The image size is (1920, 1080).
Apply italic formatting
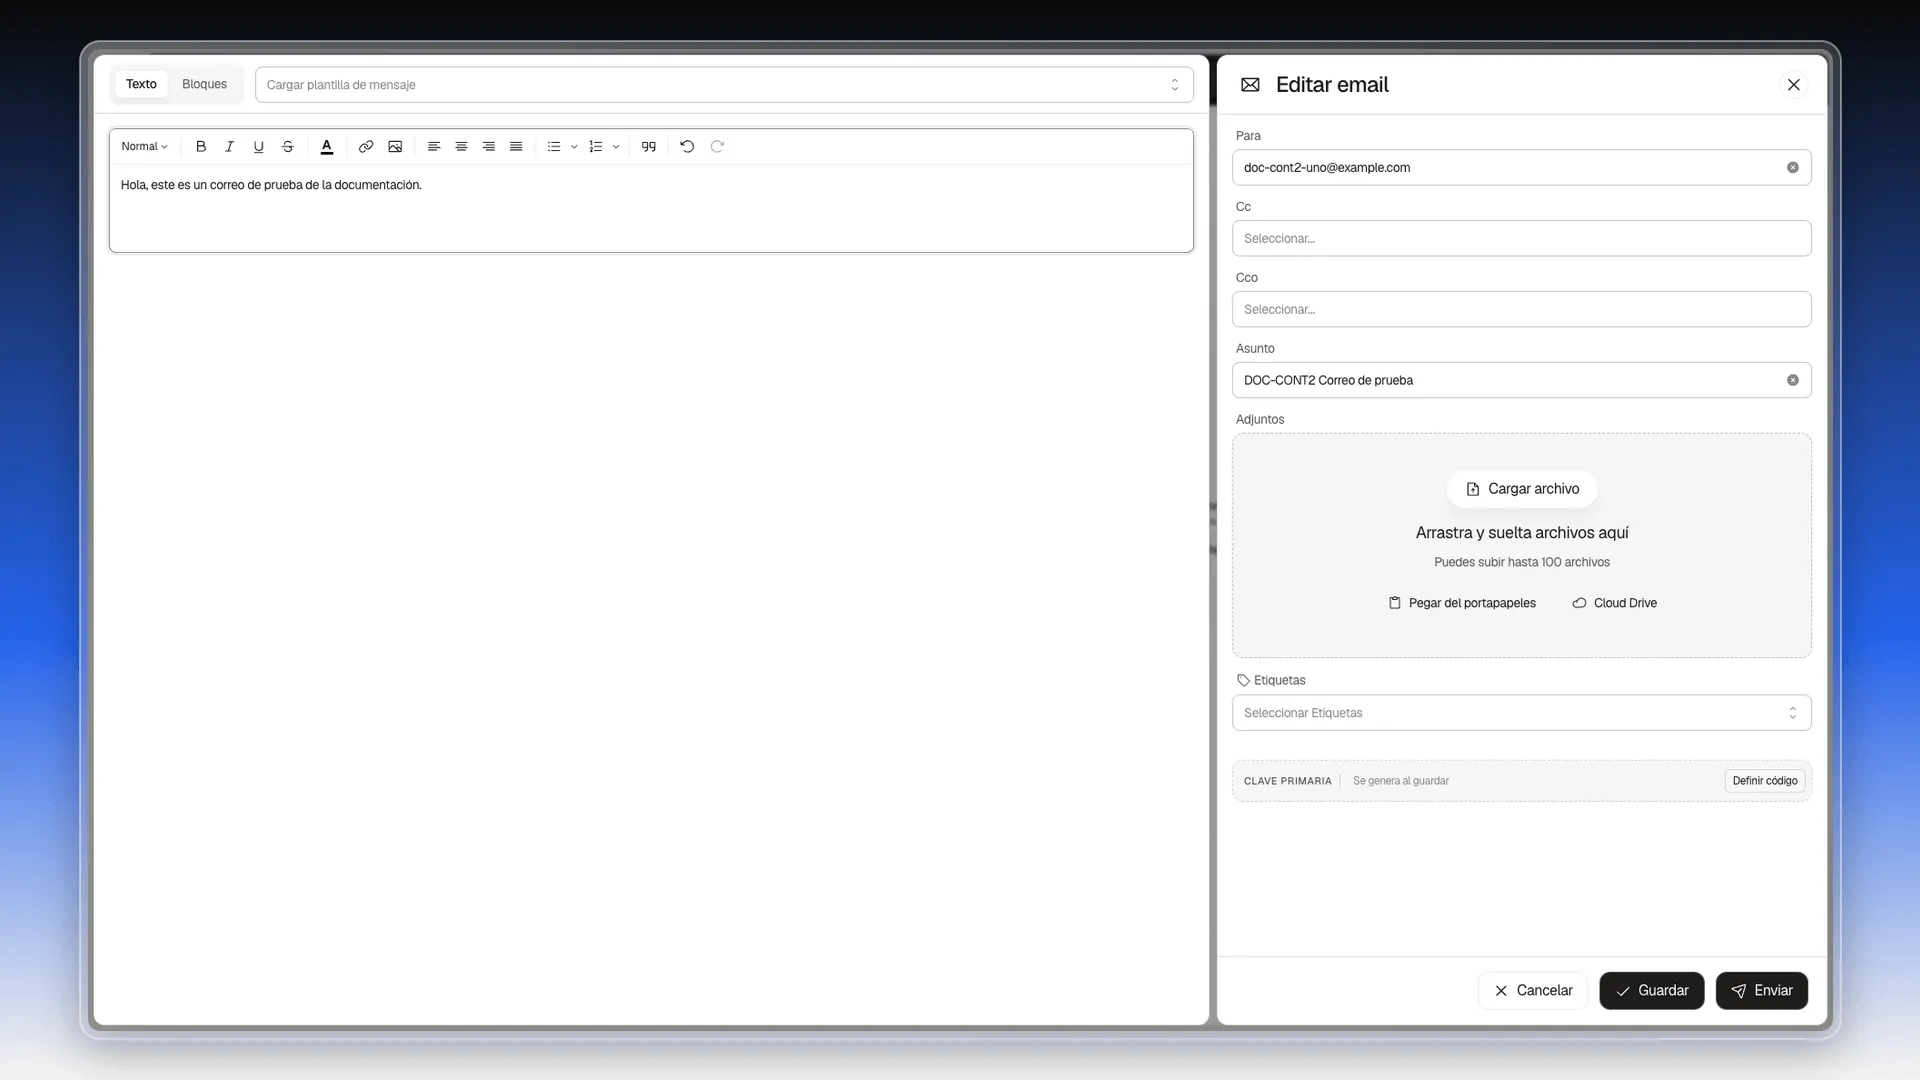(229, 147)
